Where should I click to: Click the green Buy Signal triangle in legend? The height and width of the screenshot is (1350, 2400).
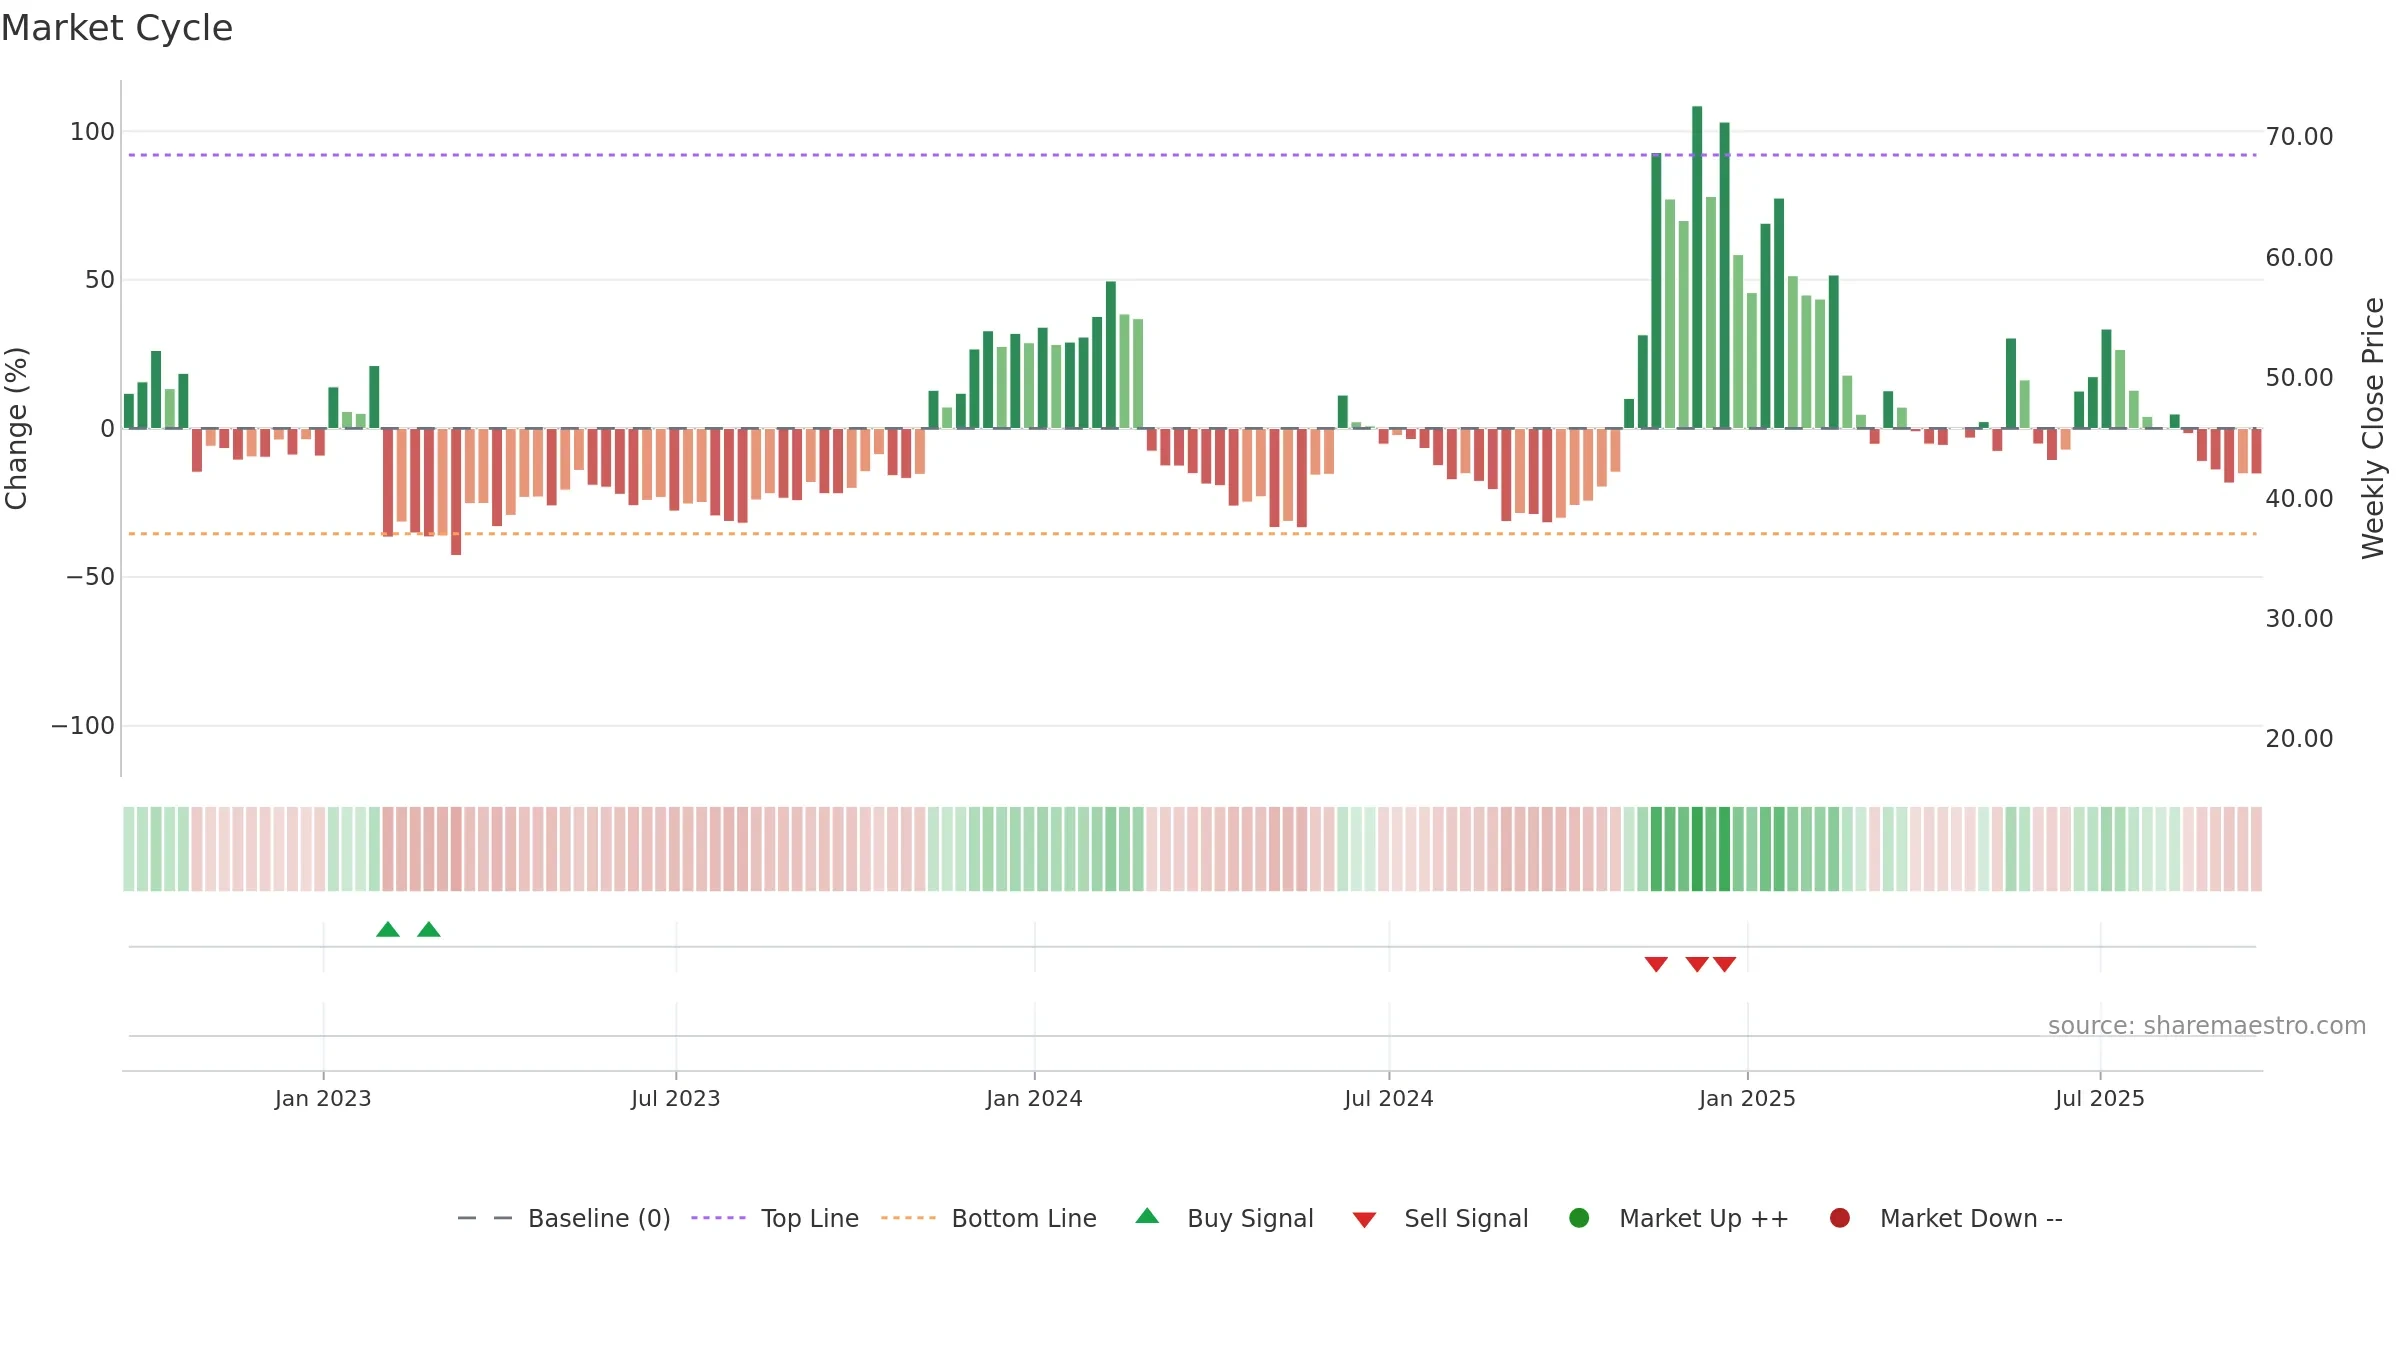1147,1216
